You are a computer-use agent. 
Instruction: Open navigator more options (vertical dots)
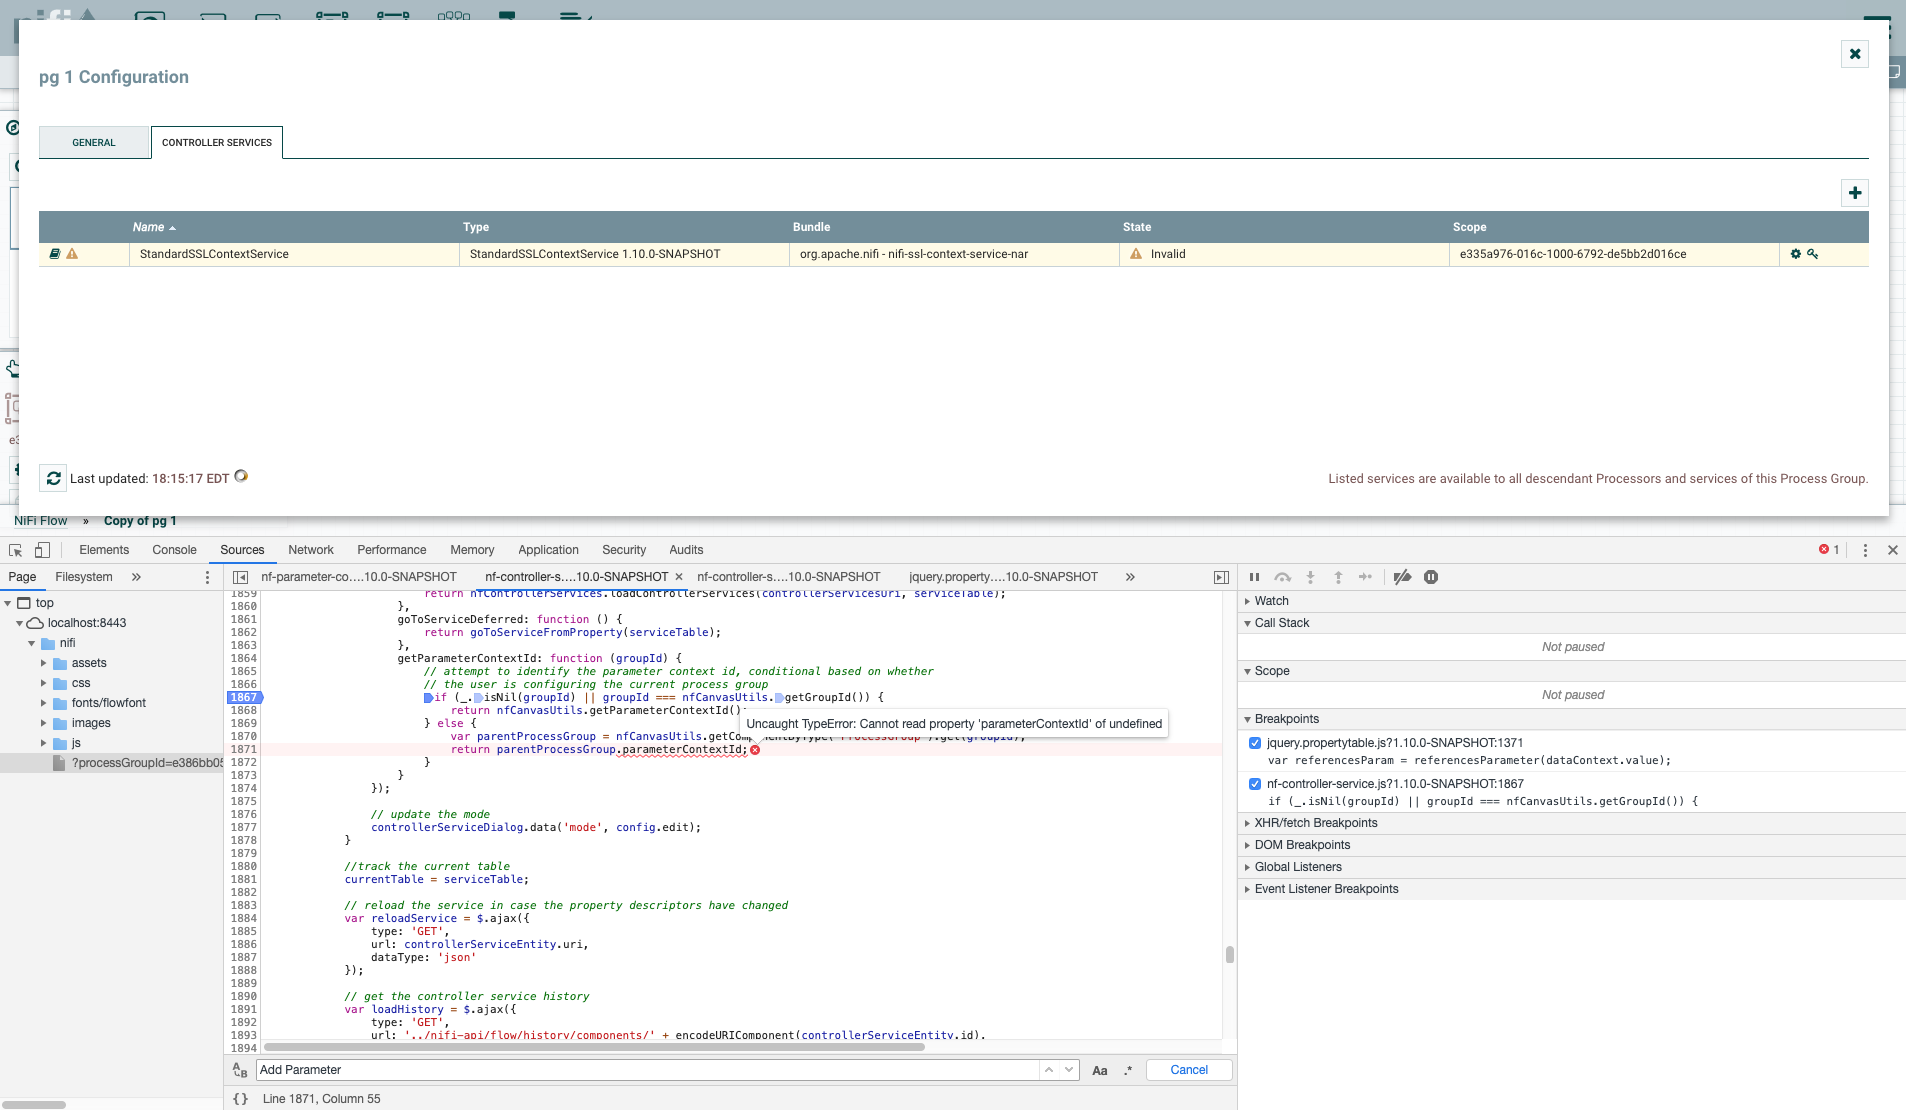click(207, 577)
